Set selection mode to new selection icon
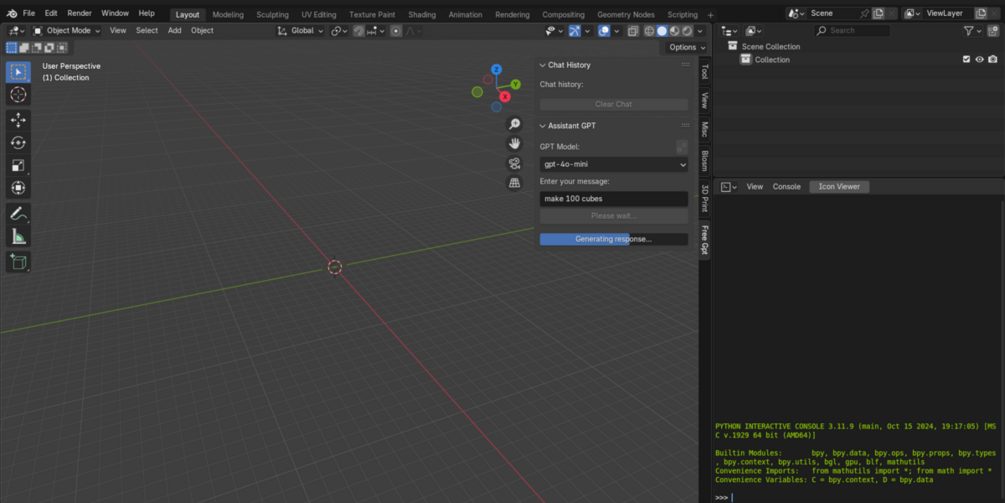 12,47
